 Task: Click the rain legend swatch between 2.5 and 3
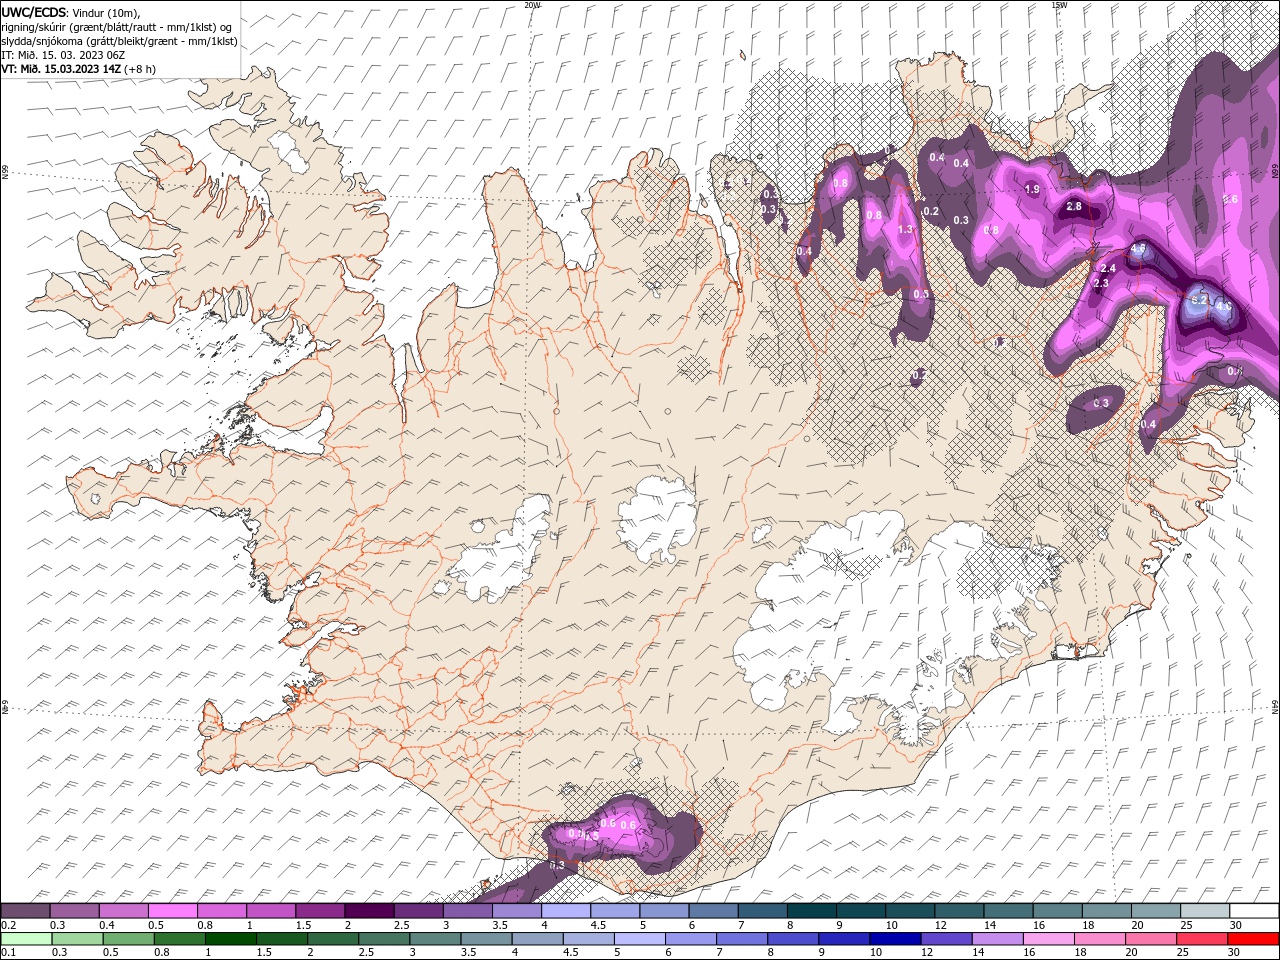point(384,939)
